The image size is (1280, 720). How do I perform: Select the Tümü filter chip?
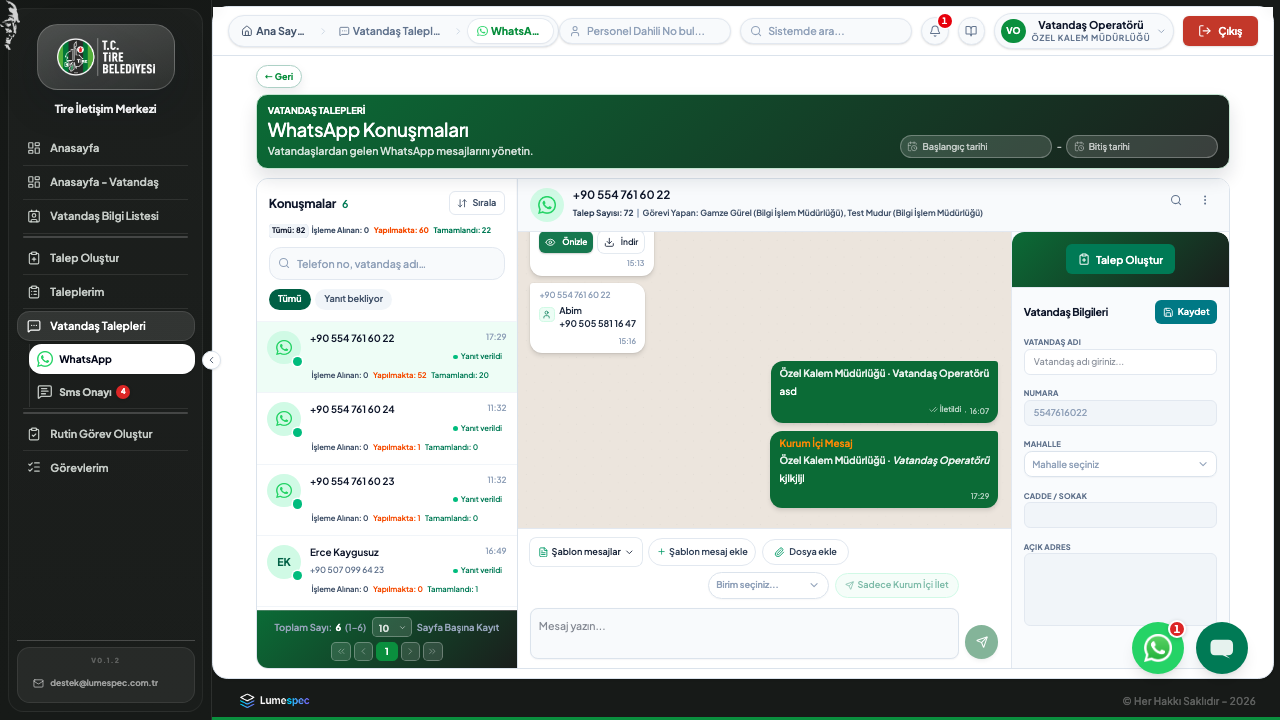pyautogui.click(x=290, y=299)
